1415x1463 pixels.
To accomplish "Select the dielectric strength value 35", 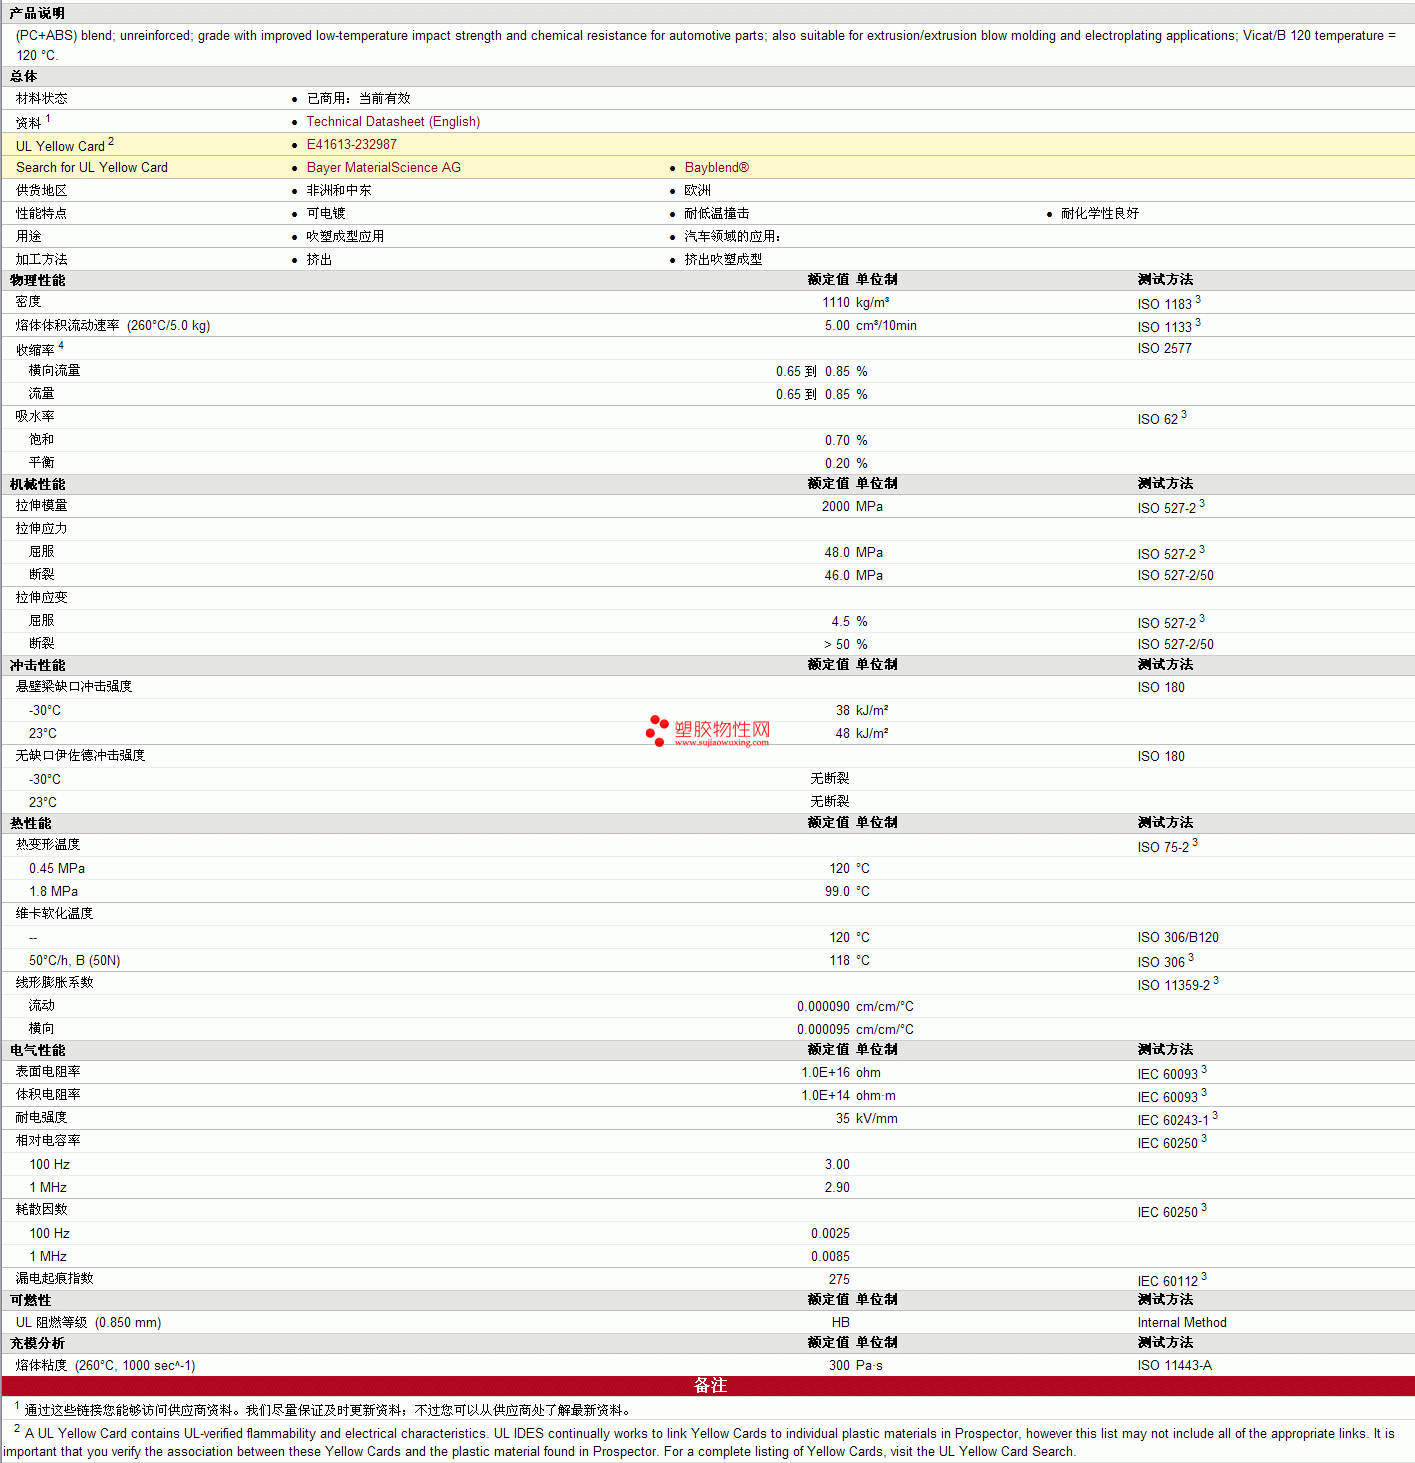I will tap(843, 1118).
